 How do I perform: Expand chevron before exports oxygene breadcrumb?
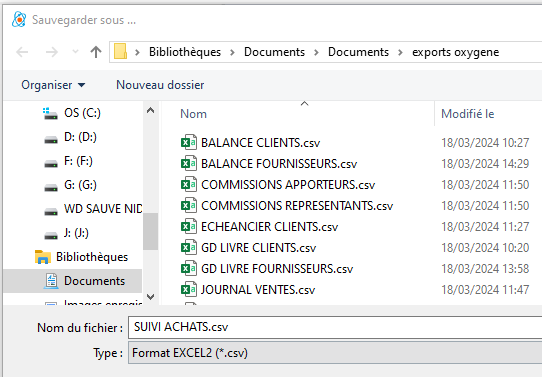click(x=400, y=52)
